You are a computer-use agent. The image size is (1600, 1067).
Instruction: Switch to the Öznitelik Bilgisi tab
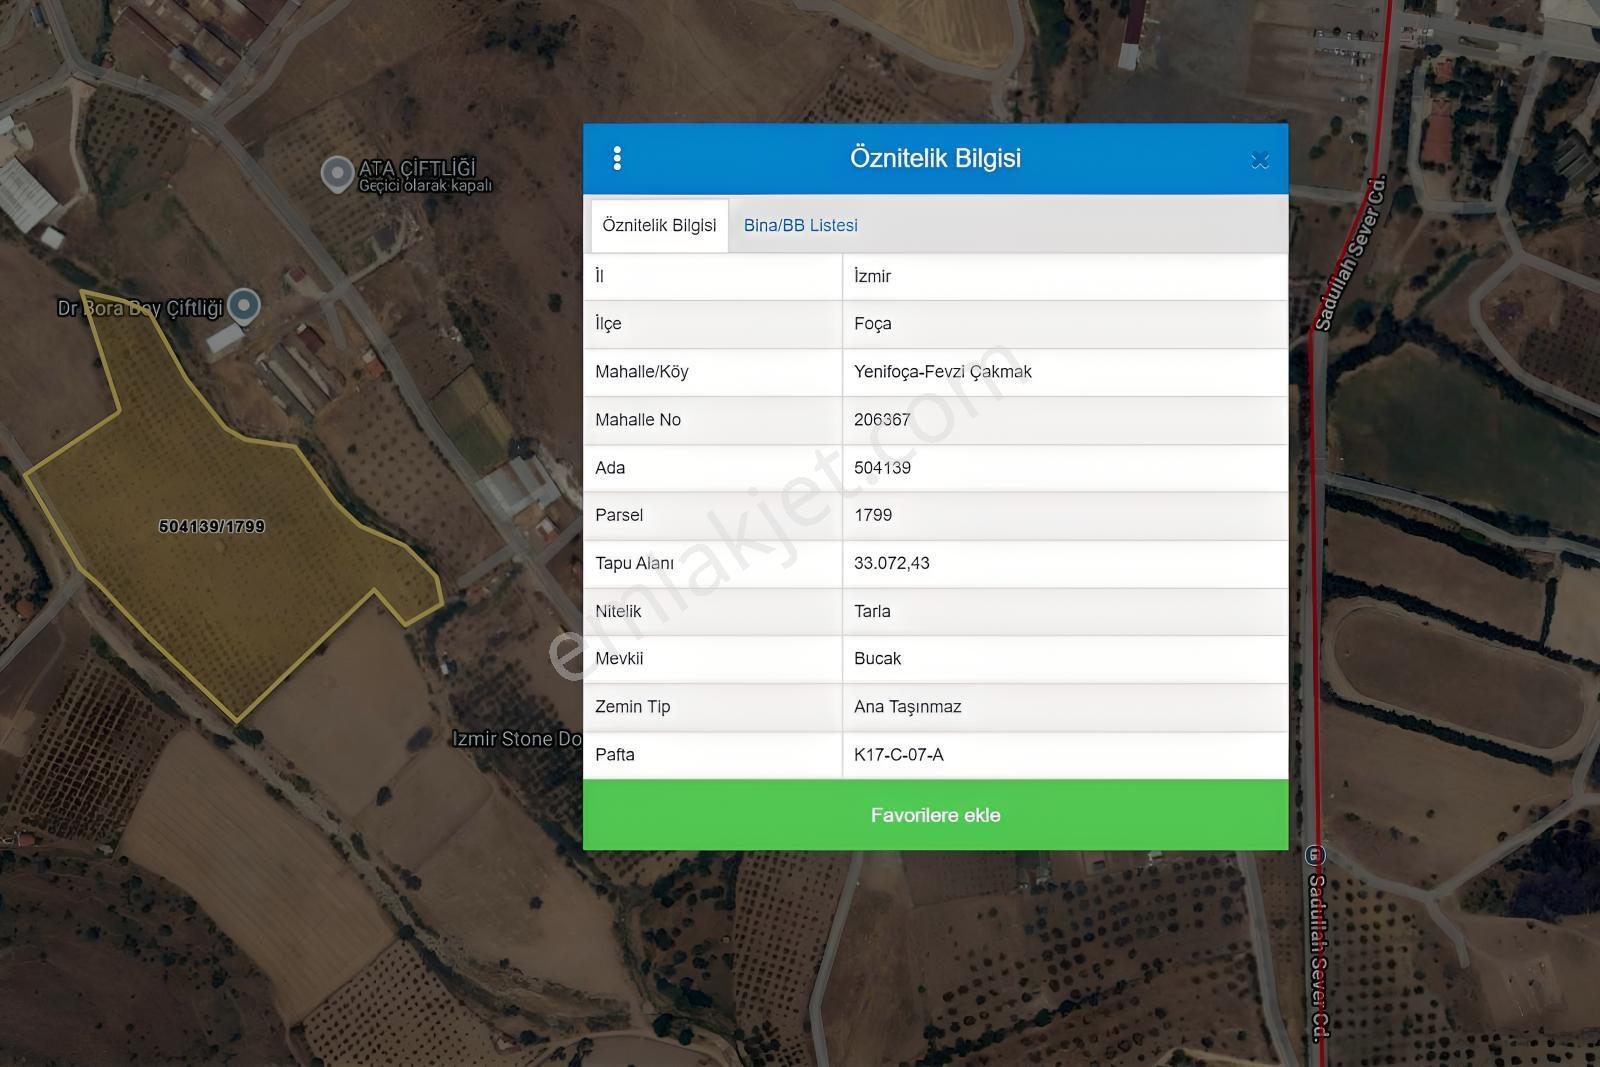[x=659, y=225]
